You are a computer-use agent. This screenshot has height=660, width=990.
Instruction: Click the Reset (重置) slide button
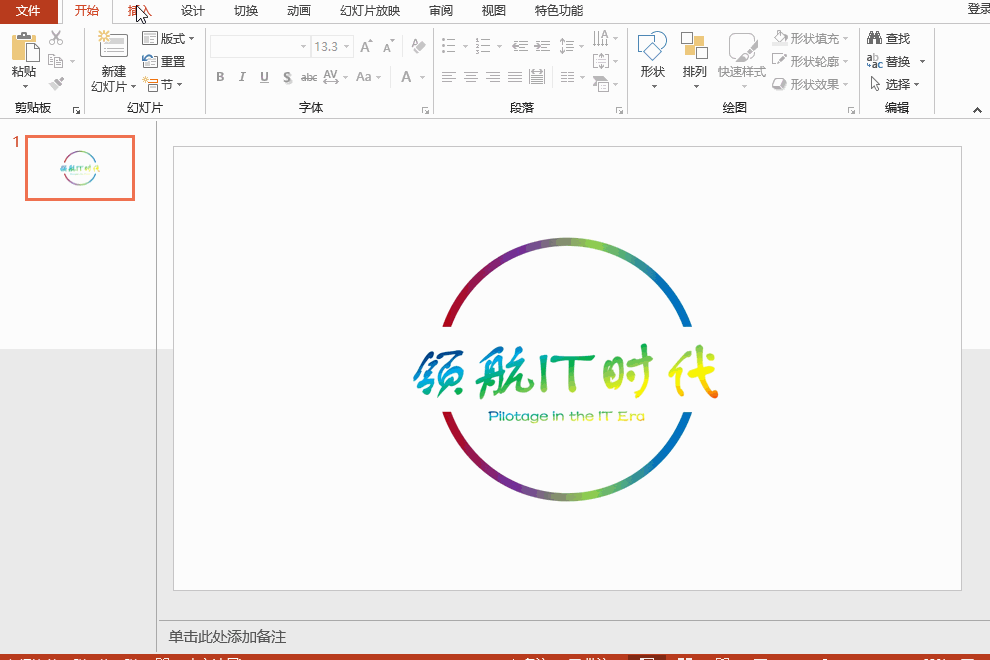164,61
